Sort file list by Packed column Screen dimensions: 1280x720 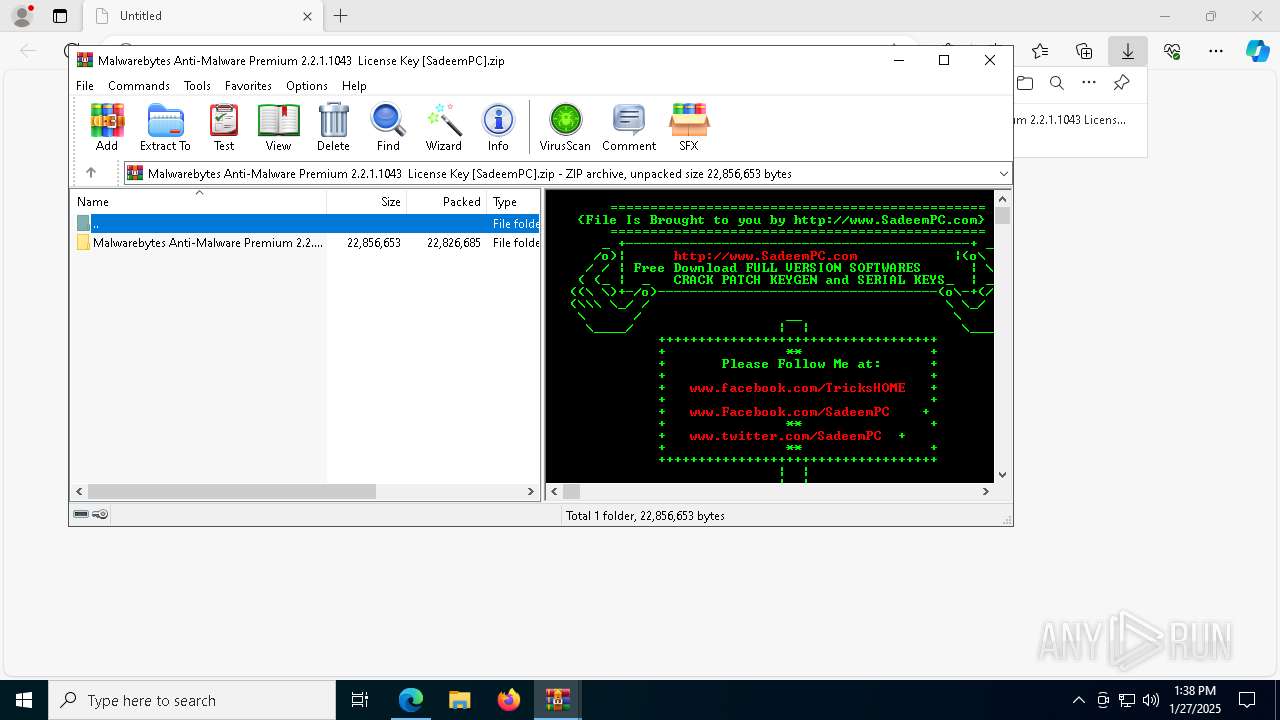[447, 201]
